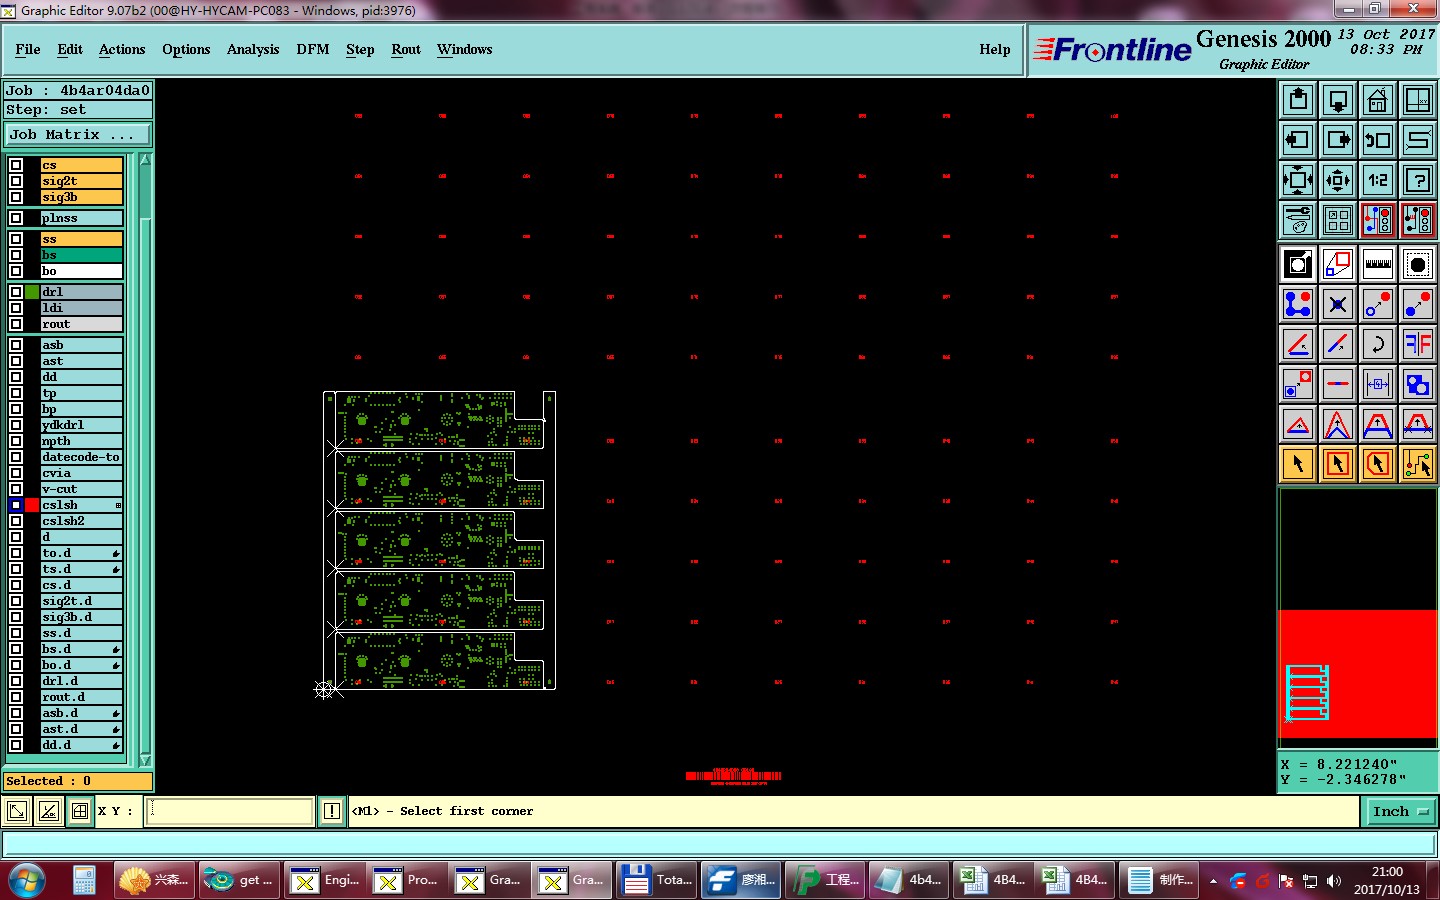Image resolution: width=1440 pixels, height=900 pixels.
Task: Open the XY coordinates window icon
Action: coord(1418,100)
